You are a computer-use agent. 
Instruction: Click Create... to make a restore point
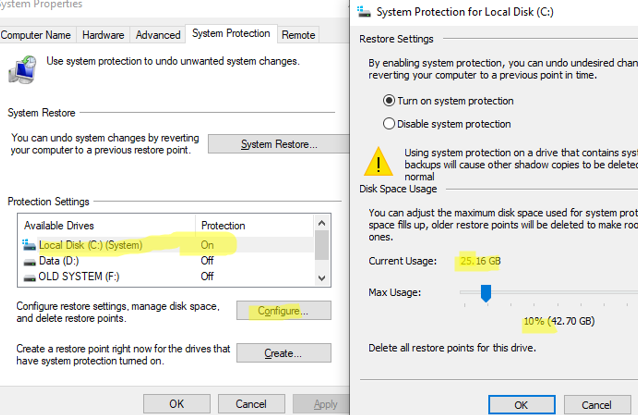click(282, 353)
